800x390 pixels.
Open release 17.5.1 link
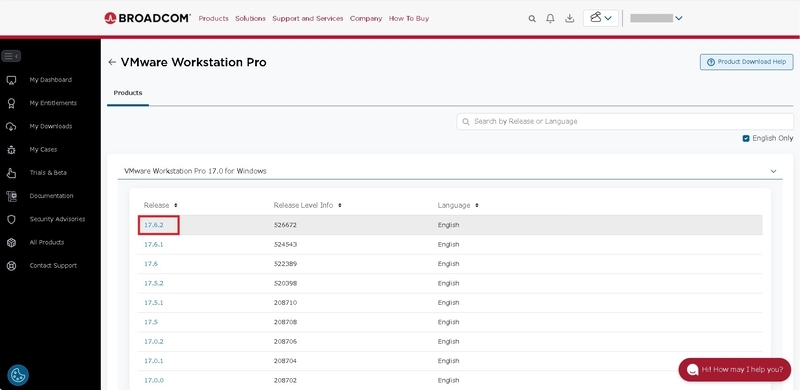154,303
